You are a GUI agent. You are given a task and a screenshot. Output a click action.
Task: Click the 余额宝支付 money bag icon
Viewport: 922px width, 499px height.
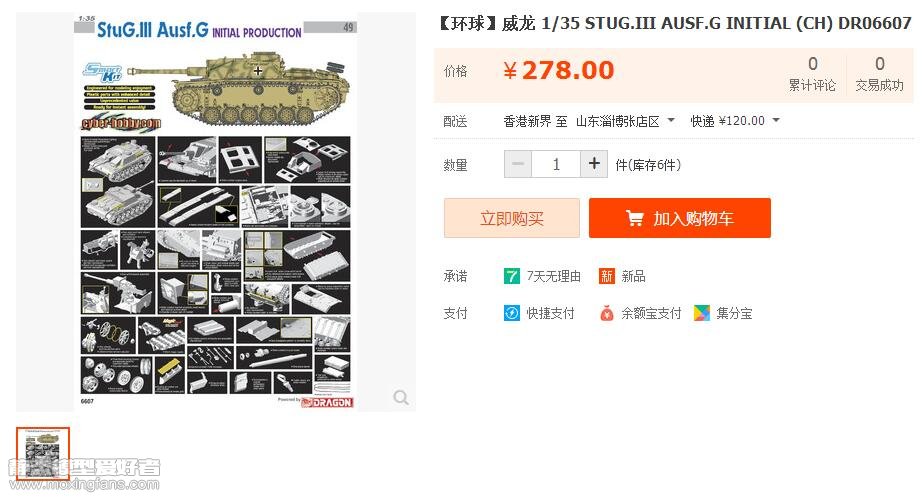point(606,313)
